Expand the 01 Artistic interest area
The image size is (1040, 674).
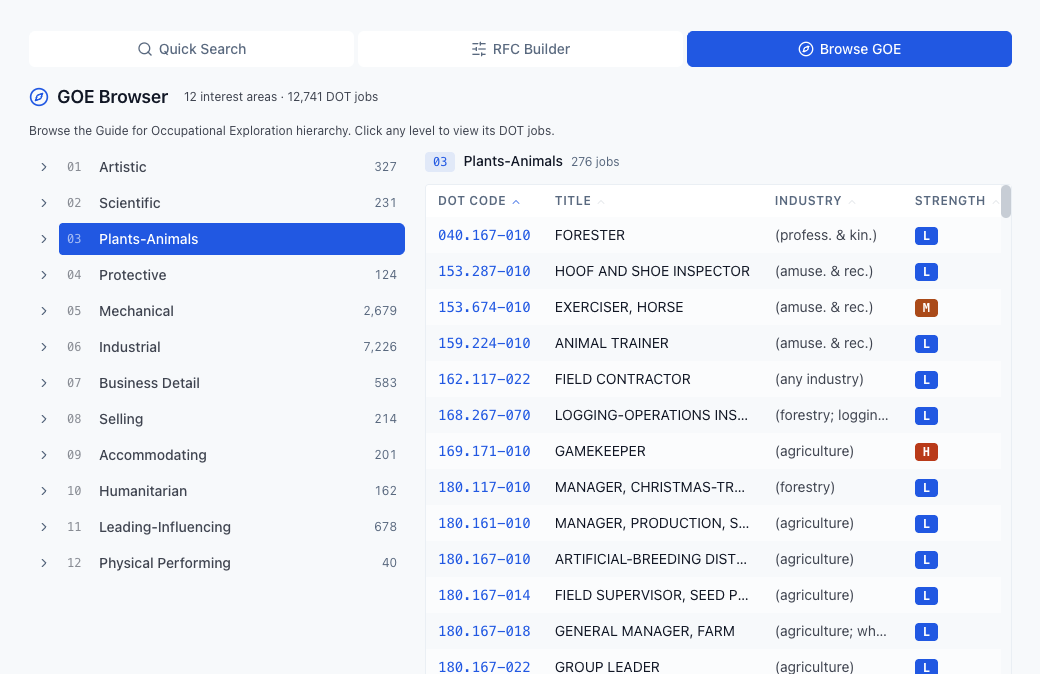click(44, 167)
